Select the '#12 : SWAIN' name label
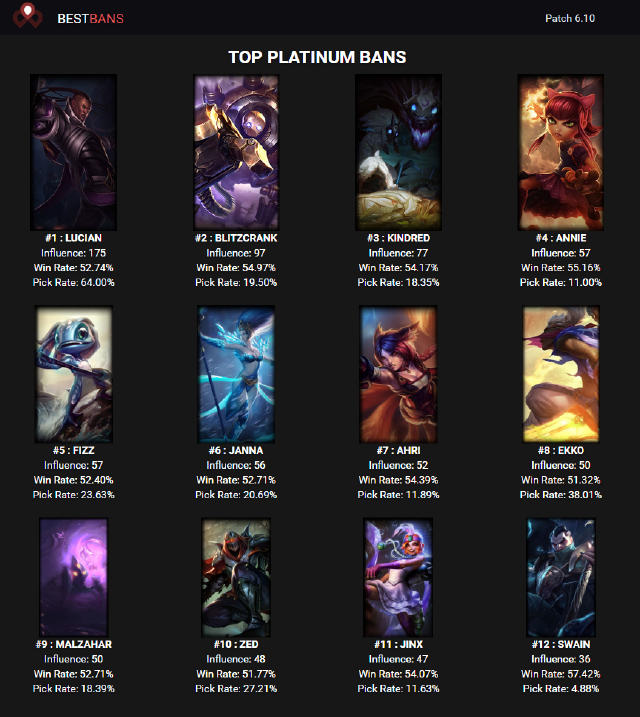Screen dimensions: 640x717 pyautogui.click(x=560, y=644)
